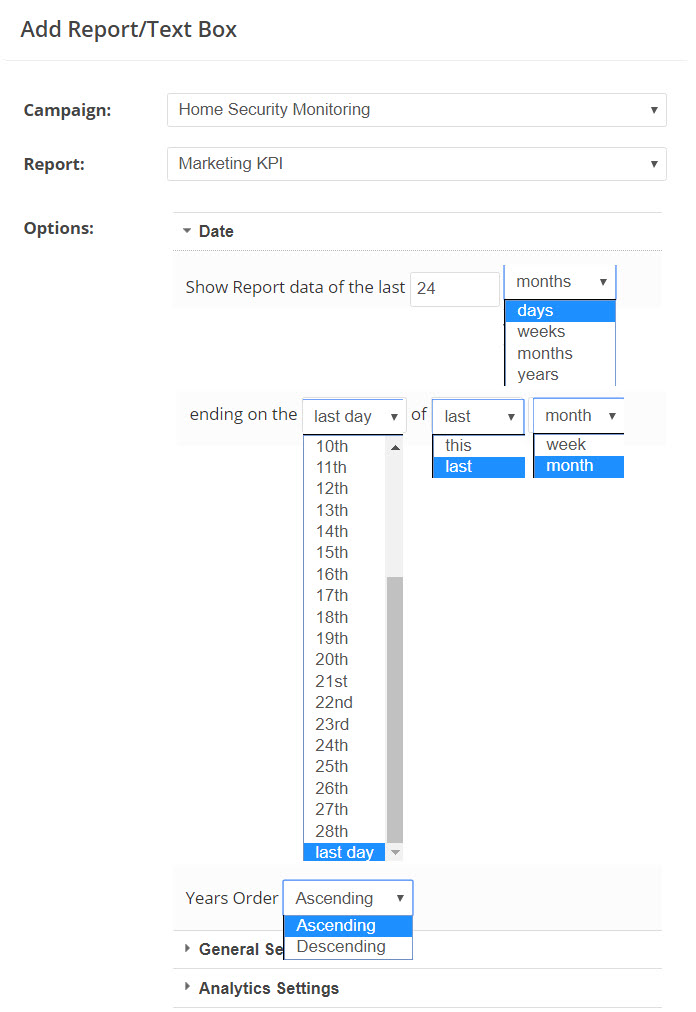Expand the Analytics Settings section
Viewport: 696px width, 1012px height.
(268, 988)
